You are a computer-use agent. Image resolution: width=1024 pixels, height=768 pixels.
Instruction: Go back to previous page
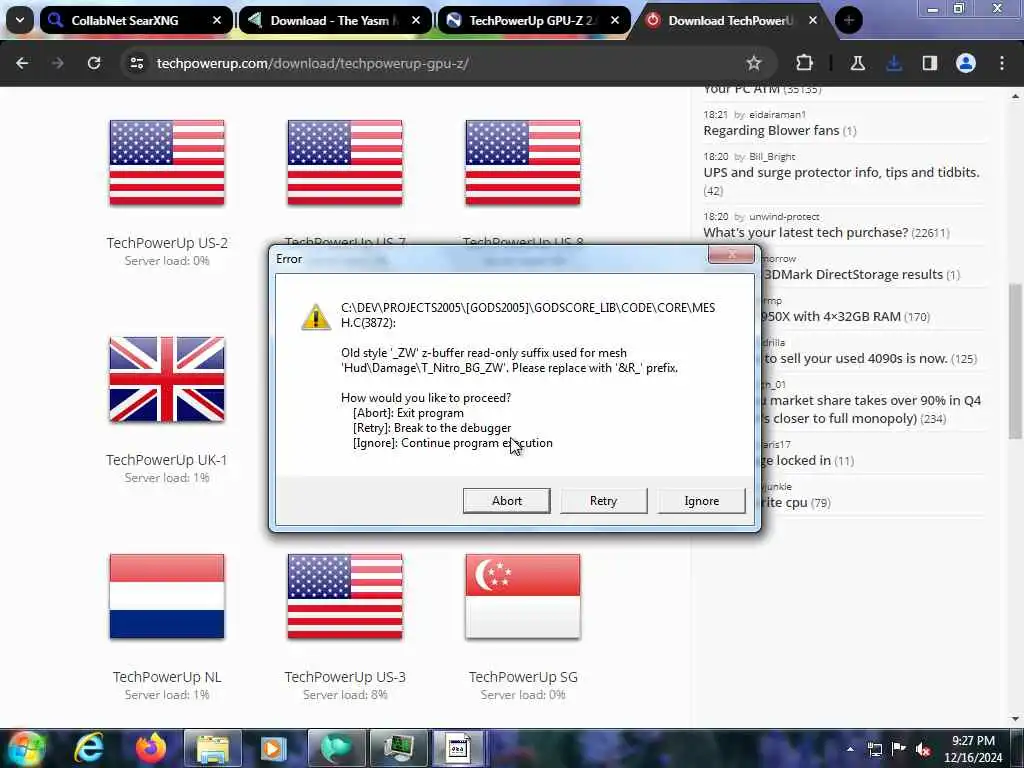point(22,63)
